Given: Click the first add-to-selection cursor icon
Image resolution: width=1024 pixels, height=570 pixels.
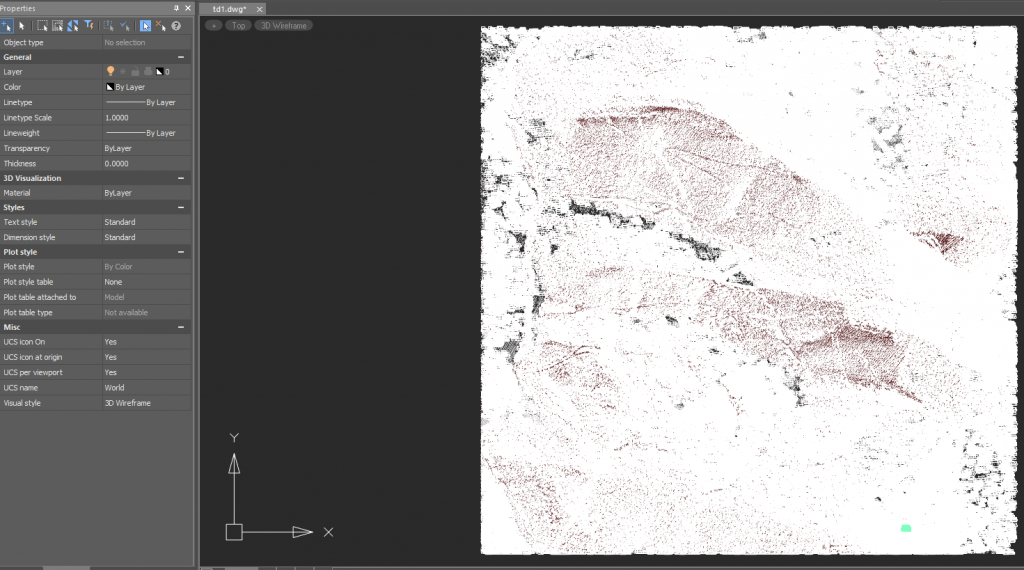Looking at the screenshot, I should [x=7, y=26].
